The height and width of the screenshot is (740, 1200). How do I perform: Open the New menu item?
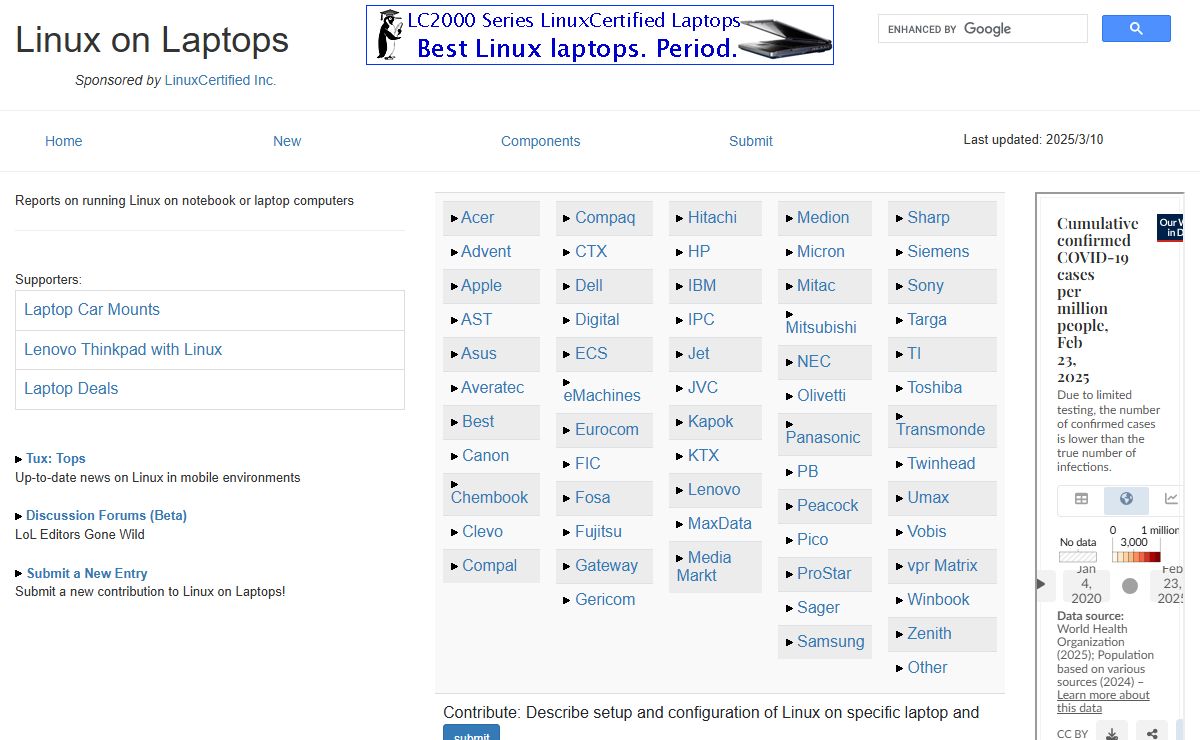(x=287, y=141)
